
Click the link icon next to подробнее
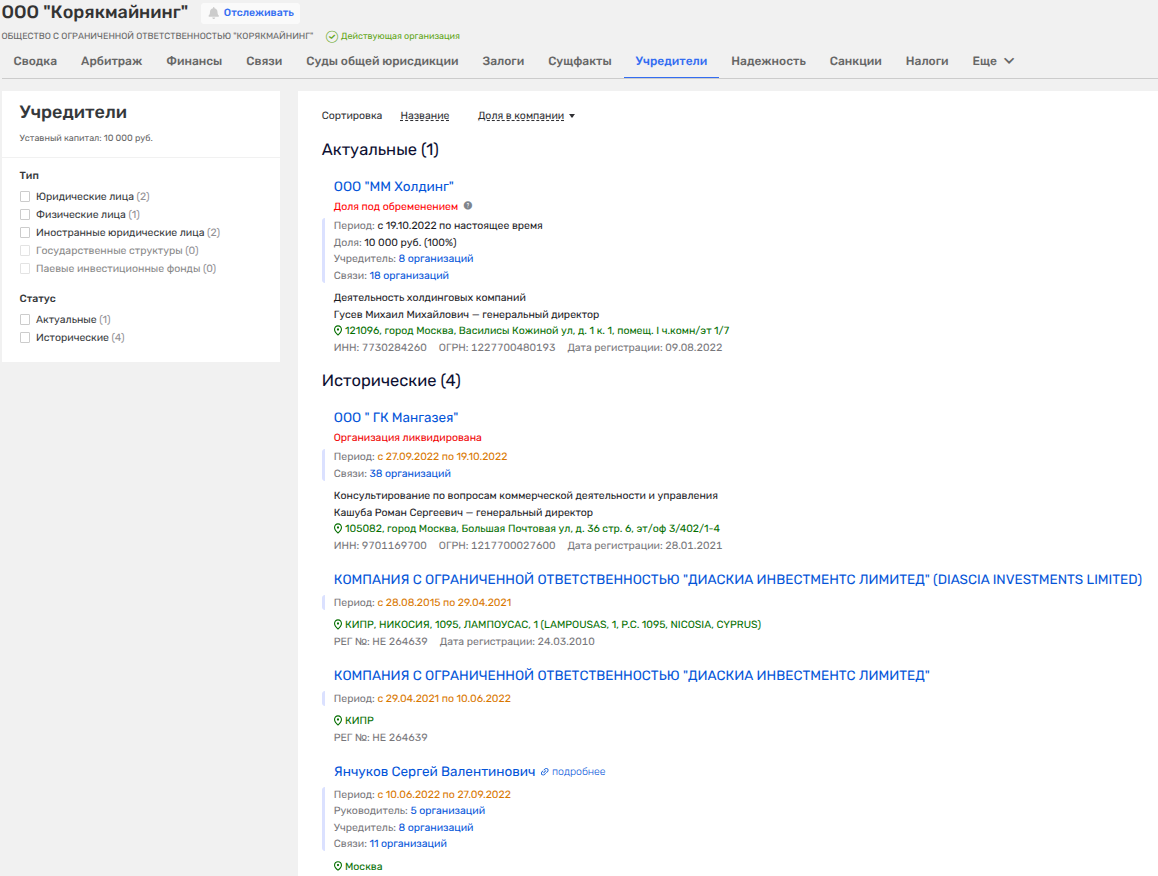point(545,772)
